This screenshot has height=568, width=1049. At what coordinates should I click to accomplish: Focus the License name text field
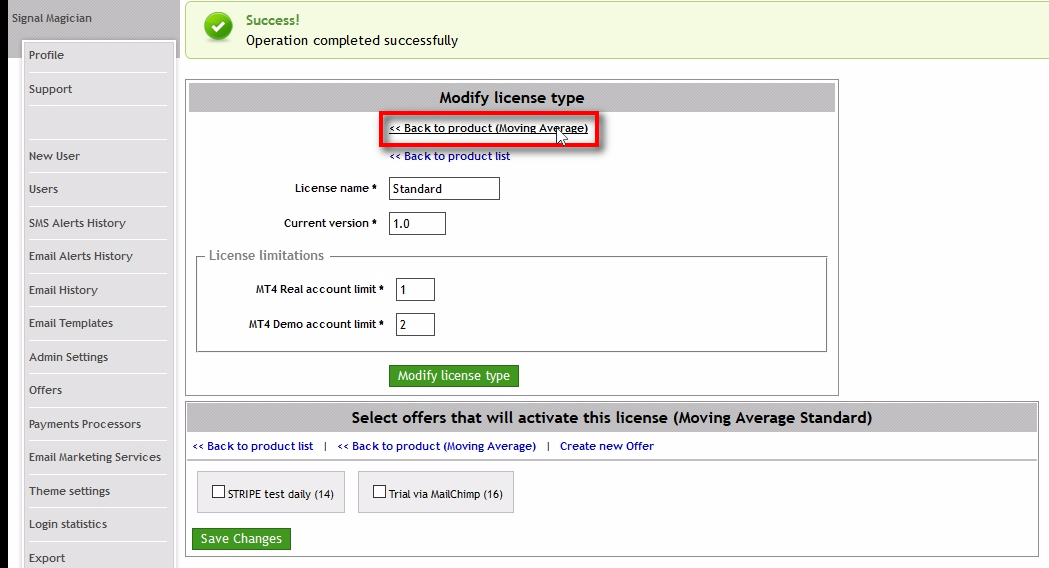click(443, 189)
